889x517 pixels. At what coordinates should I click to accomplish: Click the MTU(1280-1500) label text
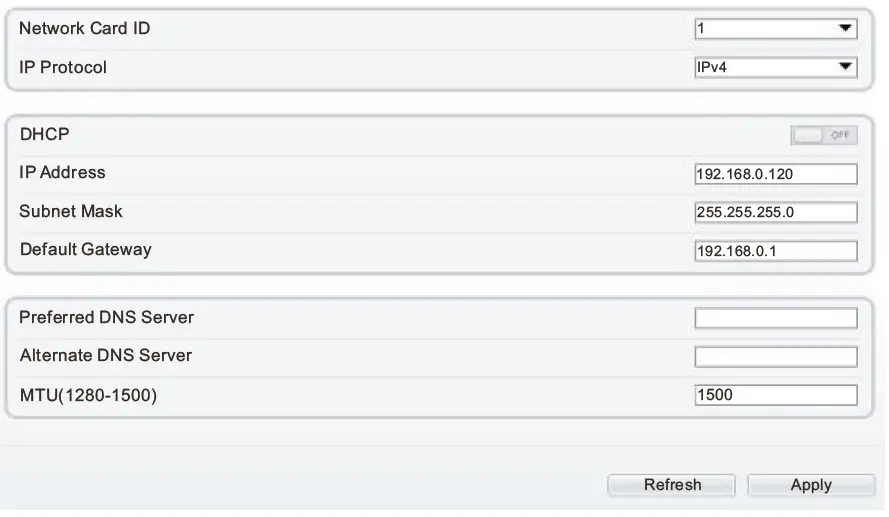point(89,394)
